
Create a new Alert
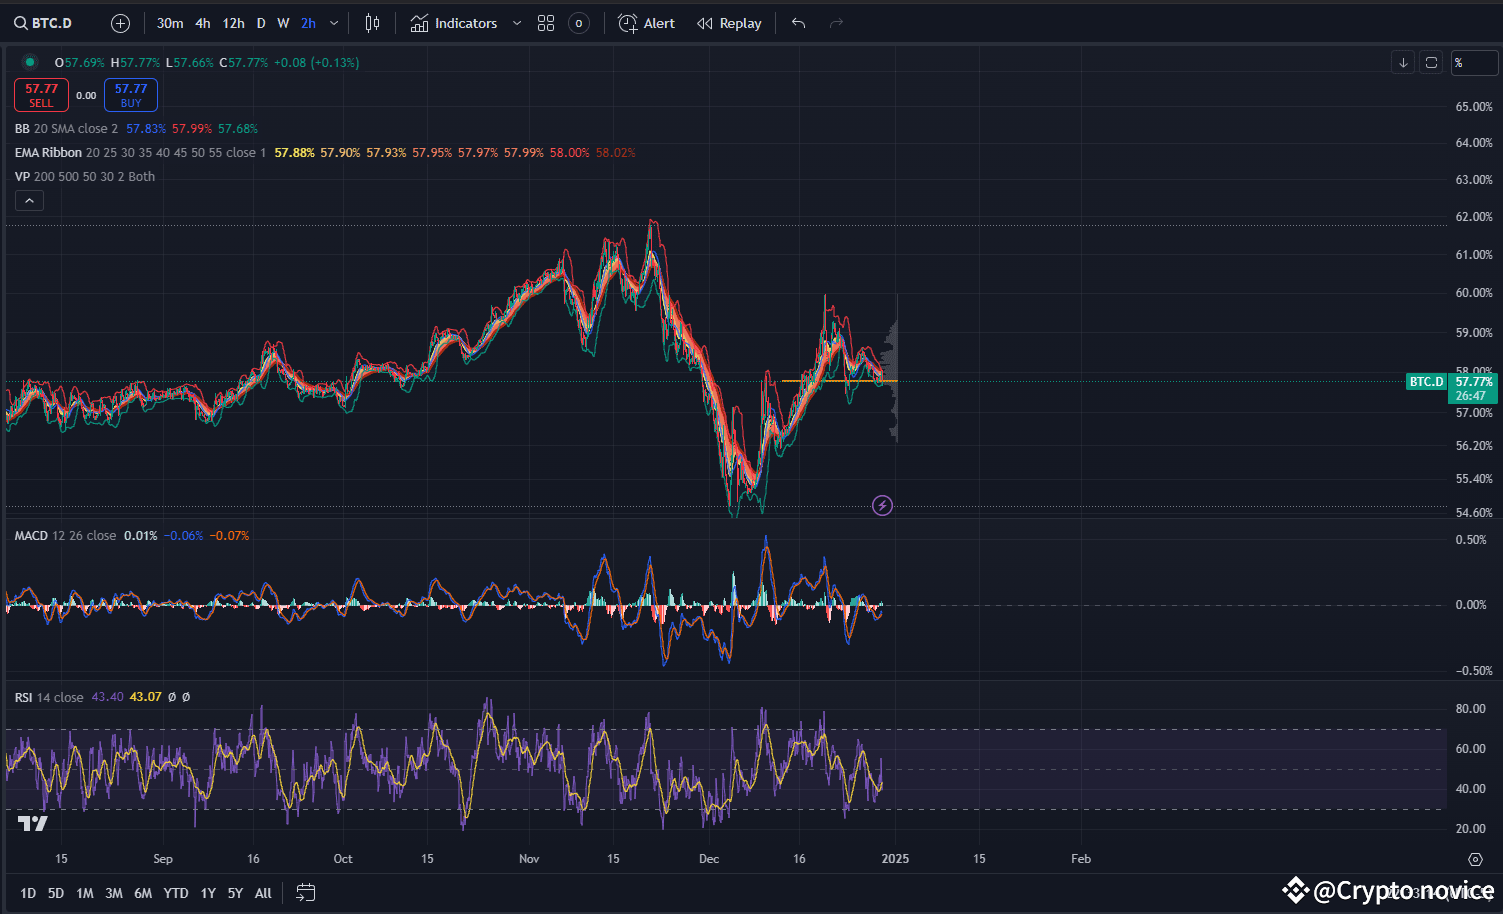coord(646,23)
